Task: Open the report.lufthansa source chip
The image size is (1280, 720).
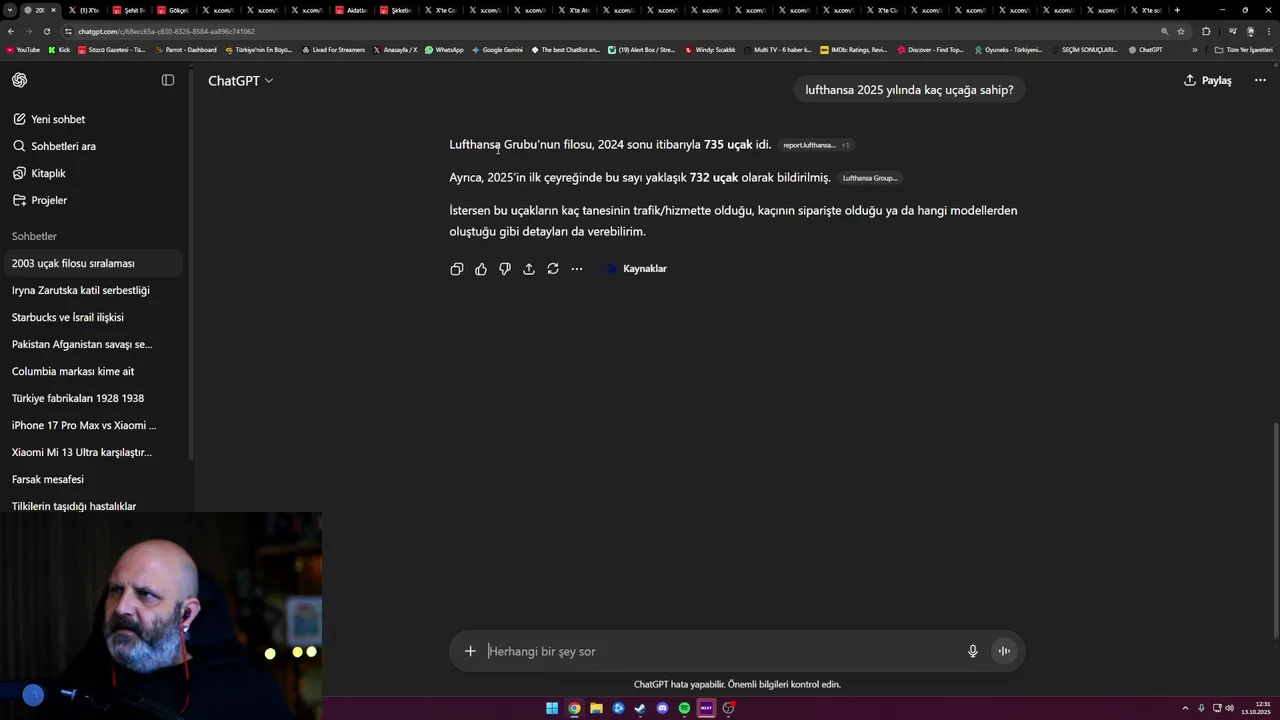Action: coord(816,145)
